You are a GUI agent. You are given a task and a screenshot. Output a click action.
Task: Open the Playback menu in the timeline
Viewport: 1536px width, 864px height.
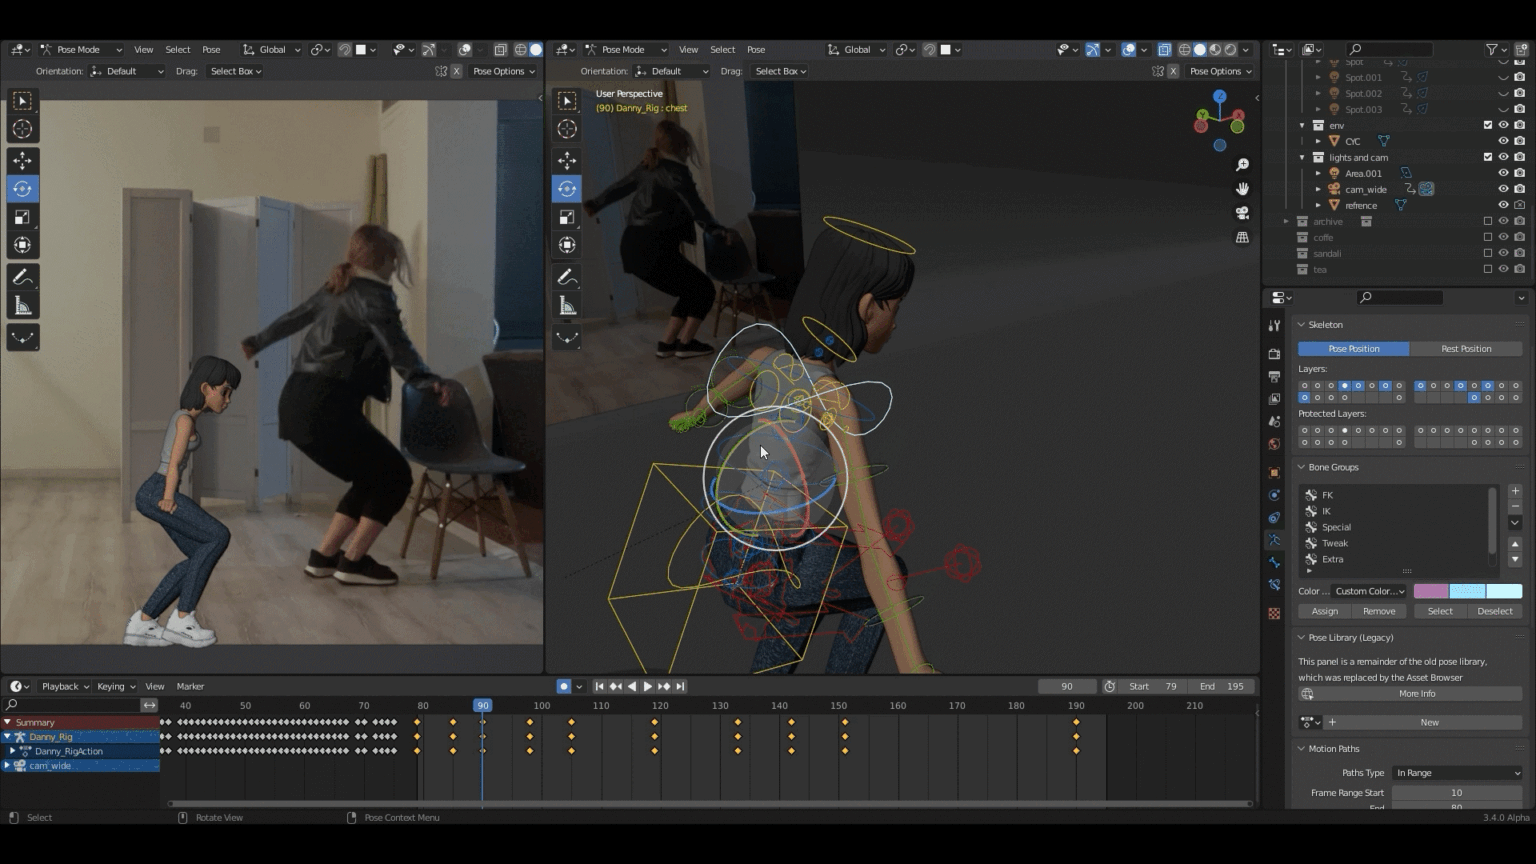[65, 686]
